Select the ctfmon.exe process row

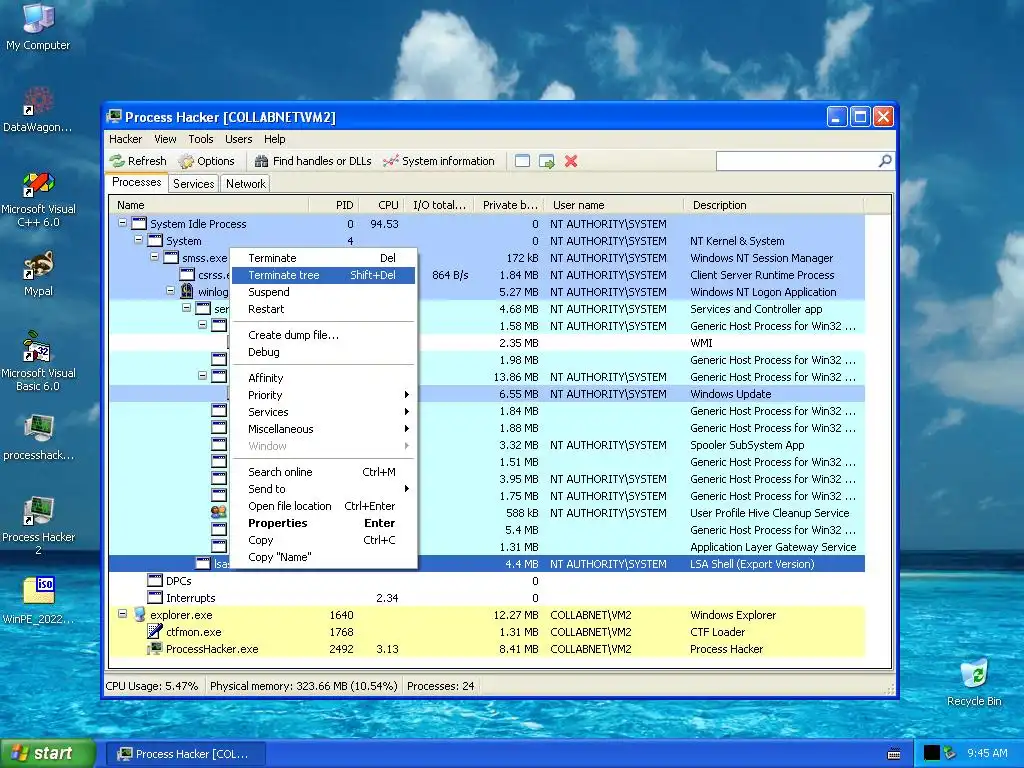click(x=487, y=632)
